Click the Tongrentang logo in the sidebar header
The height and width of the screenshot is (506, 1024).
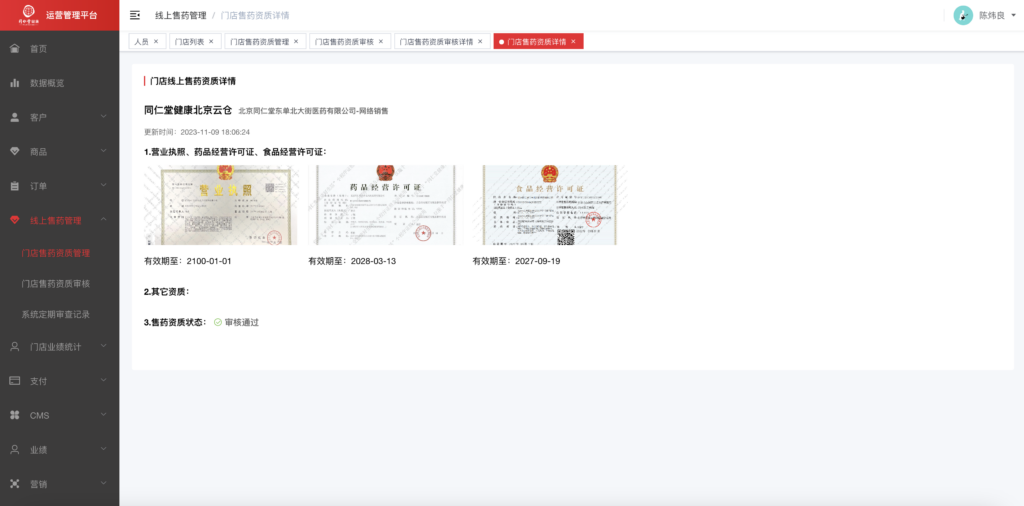(x=29, y=13)
